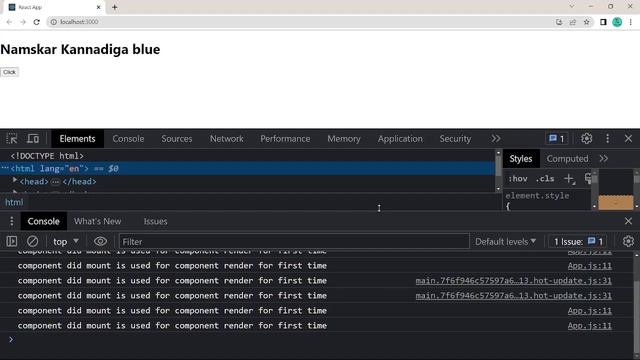Viewport: 640px width, 360px height.
Task: Expand the head element node
Action: pyautogui.click(x=15, y=180)
